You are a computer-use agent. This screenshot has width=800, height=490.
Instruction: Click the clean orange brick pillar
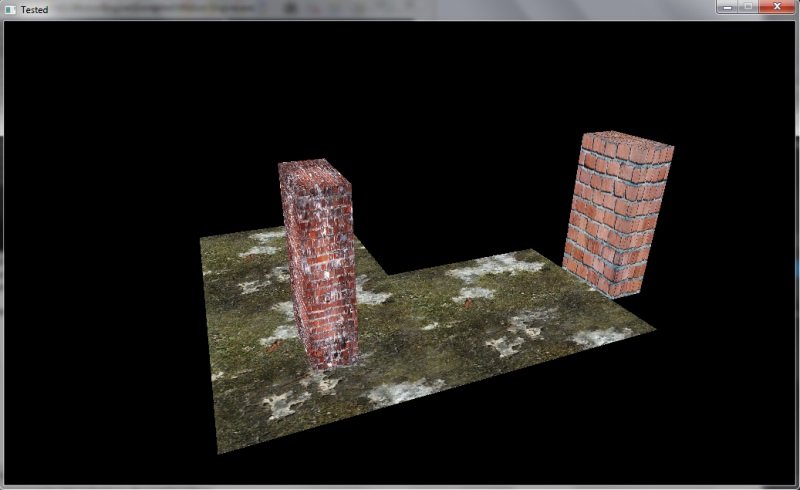617,214
